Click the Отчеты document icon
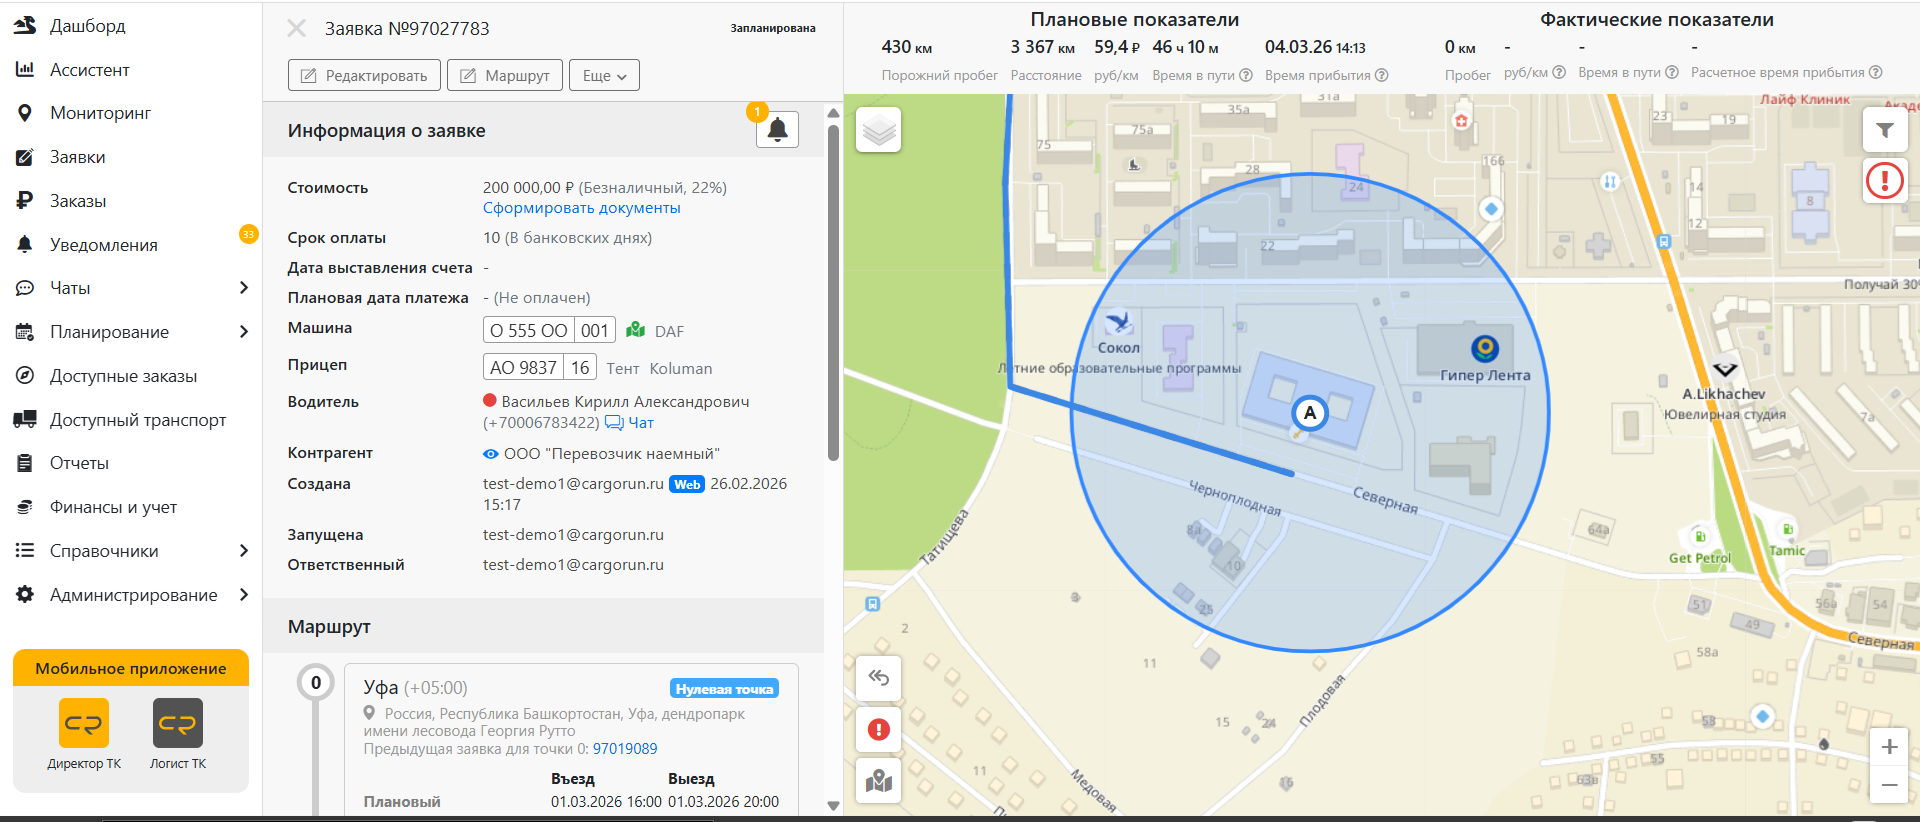 (x=25, y=463)
